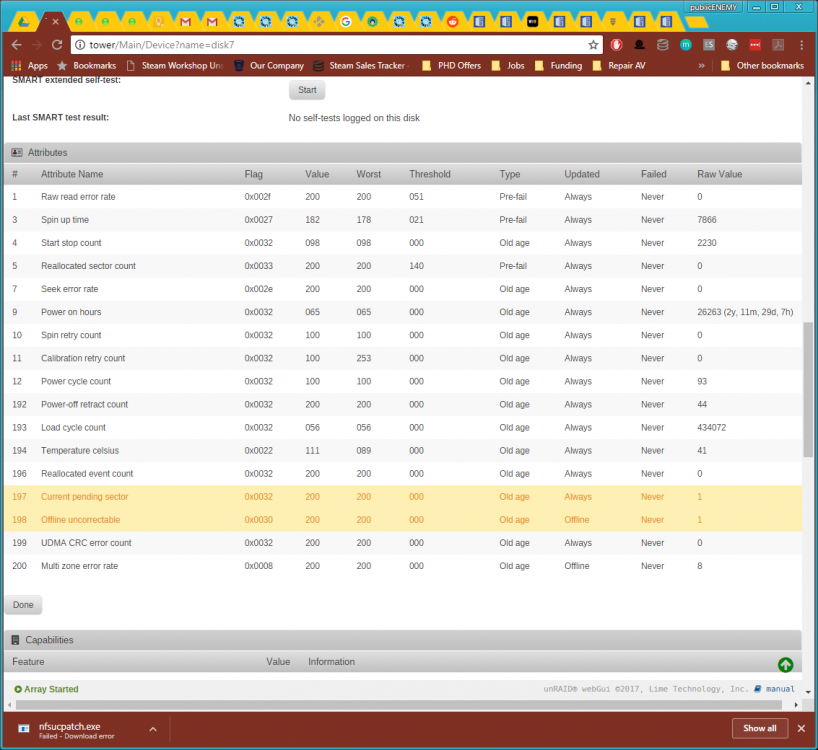The height and width of the screenshot is (750, 818).
Task: Open the PDF extension icon
Action: (778, 45)
